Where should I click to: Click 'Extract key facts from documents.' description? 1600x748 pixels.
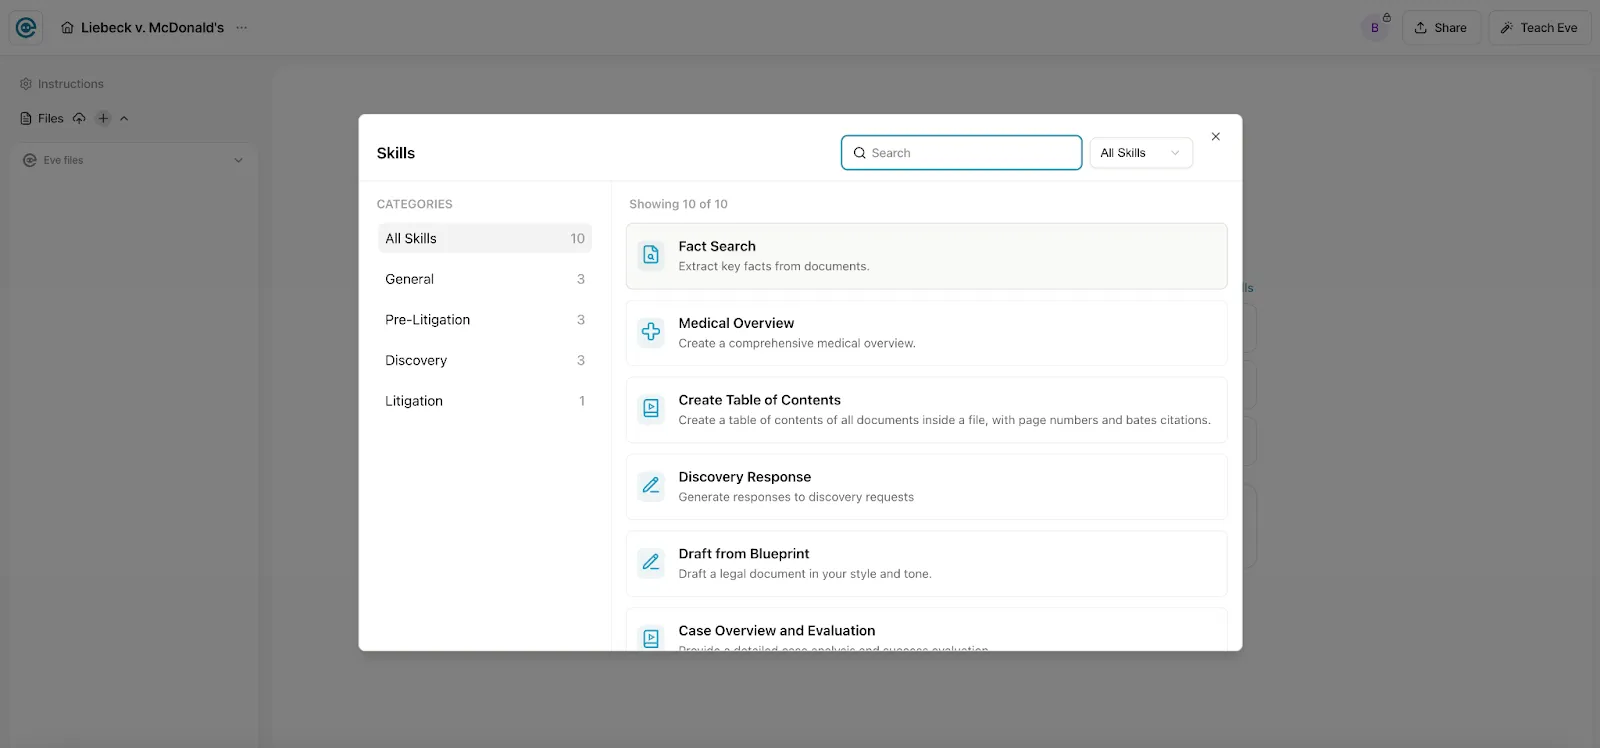point(774,266)
